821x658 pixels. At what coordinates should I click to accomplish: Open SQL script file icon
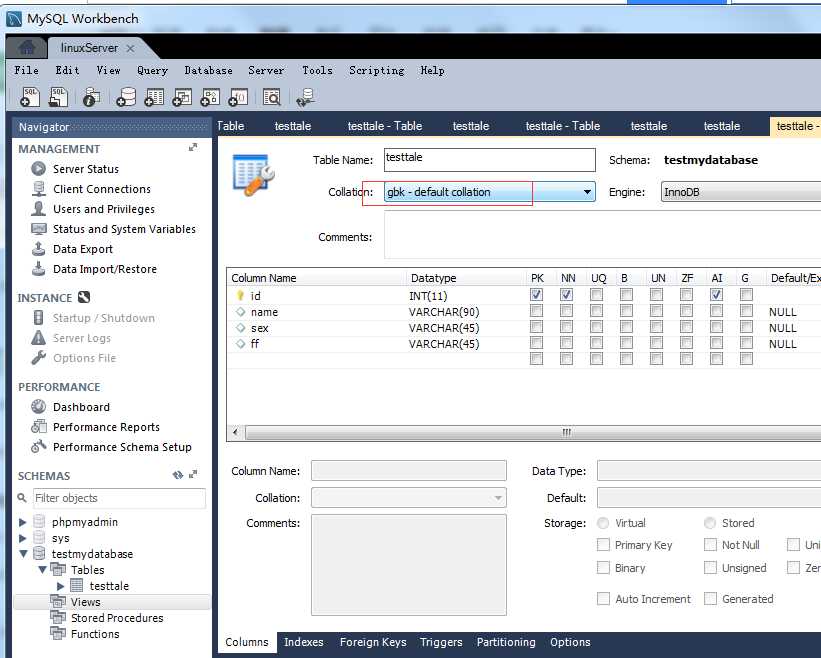[x=58, y=97]
